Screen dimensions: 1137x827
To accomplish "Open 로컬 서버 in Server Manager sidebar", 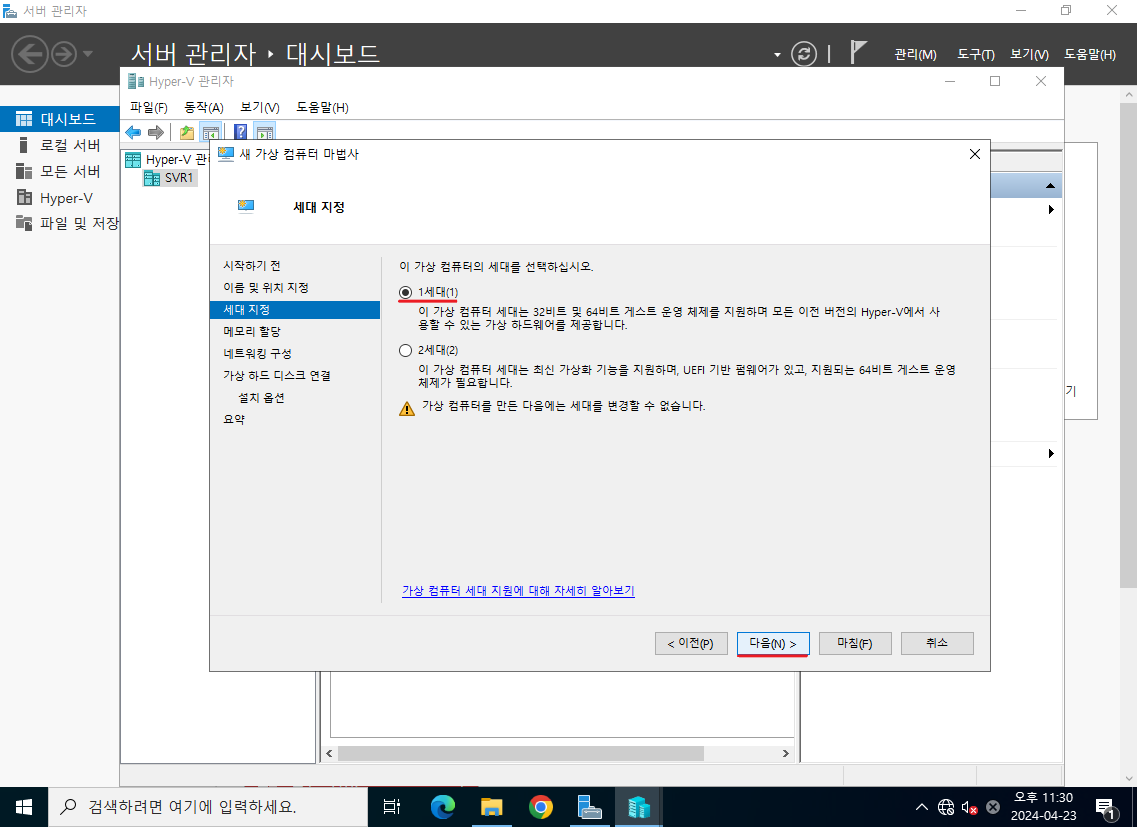I will [59, 145].
